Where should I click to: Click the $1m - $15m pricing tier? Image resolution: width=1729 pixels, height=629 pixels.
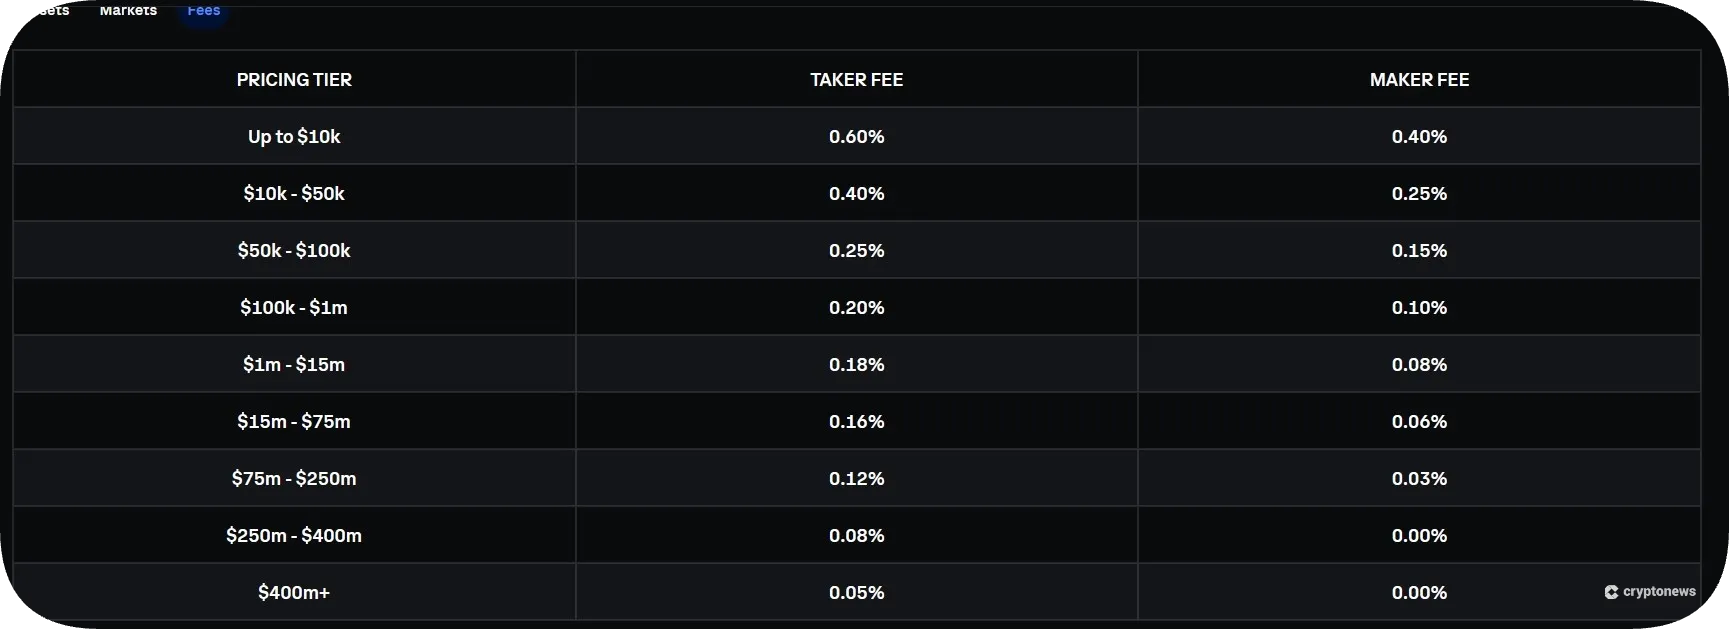pyautogui.click(x=294, y=364)
